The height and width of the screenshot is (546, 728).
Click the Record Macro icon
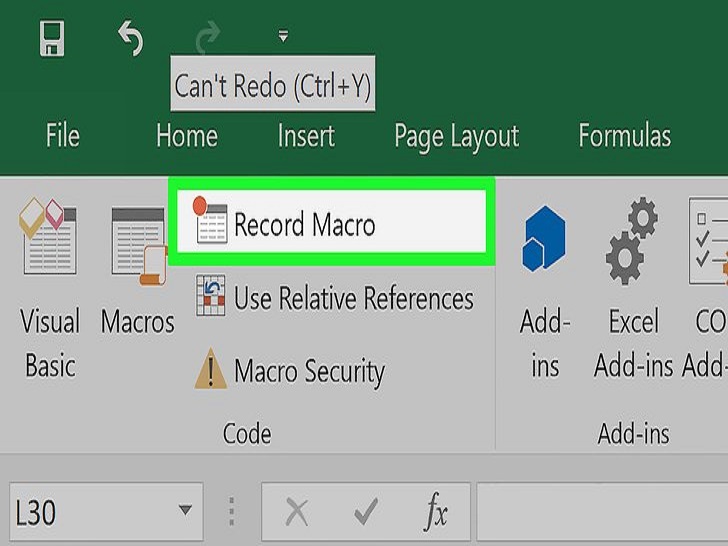point(210,220)
